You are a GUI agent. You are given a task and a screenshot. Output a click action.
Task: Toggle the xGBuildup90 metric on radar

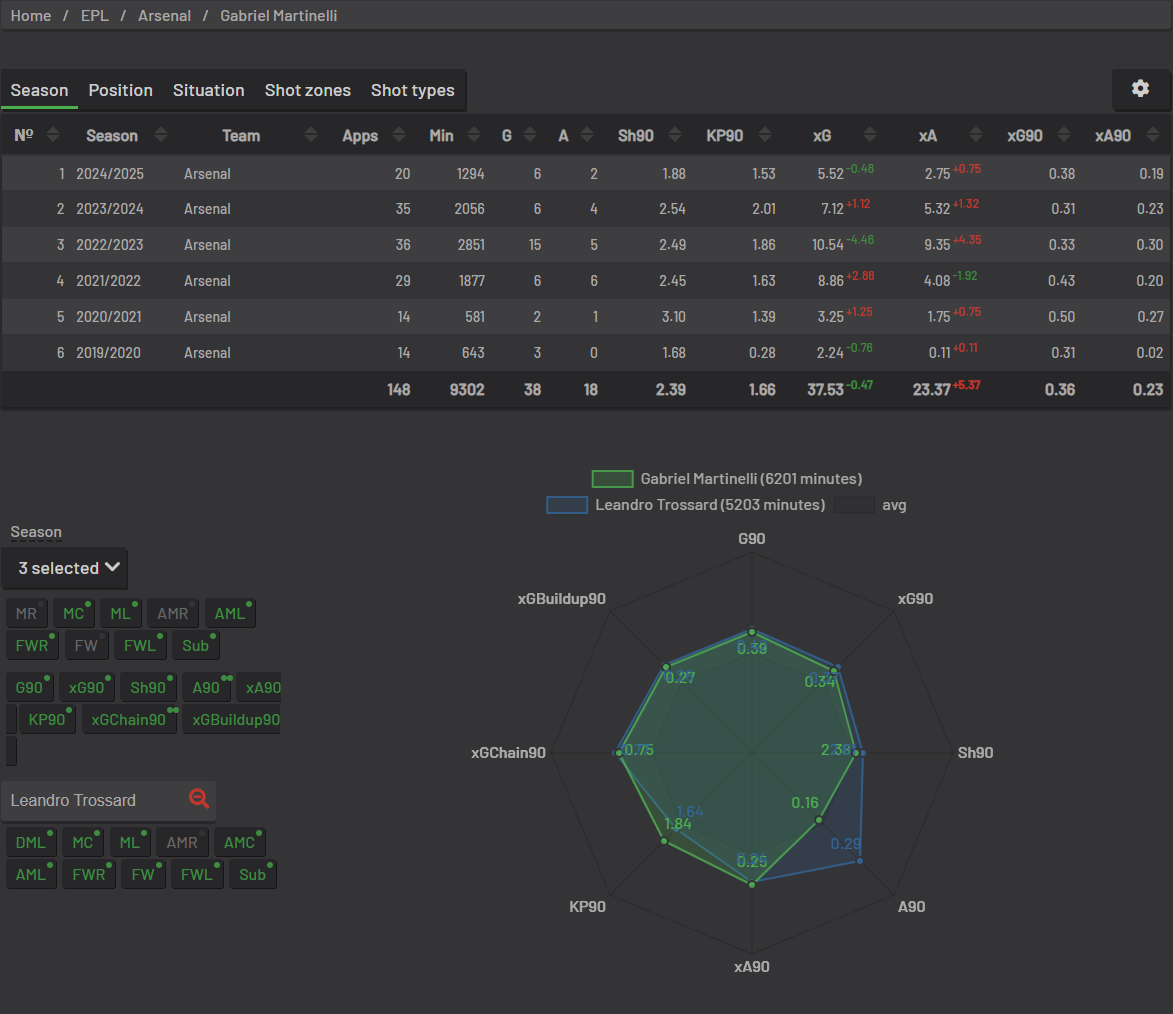(x=232, y=720)
